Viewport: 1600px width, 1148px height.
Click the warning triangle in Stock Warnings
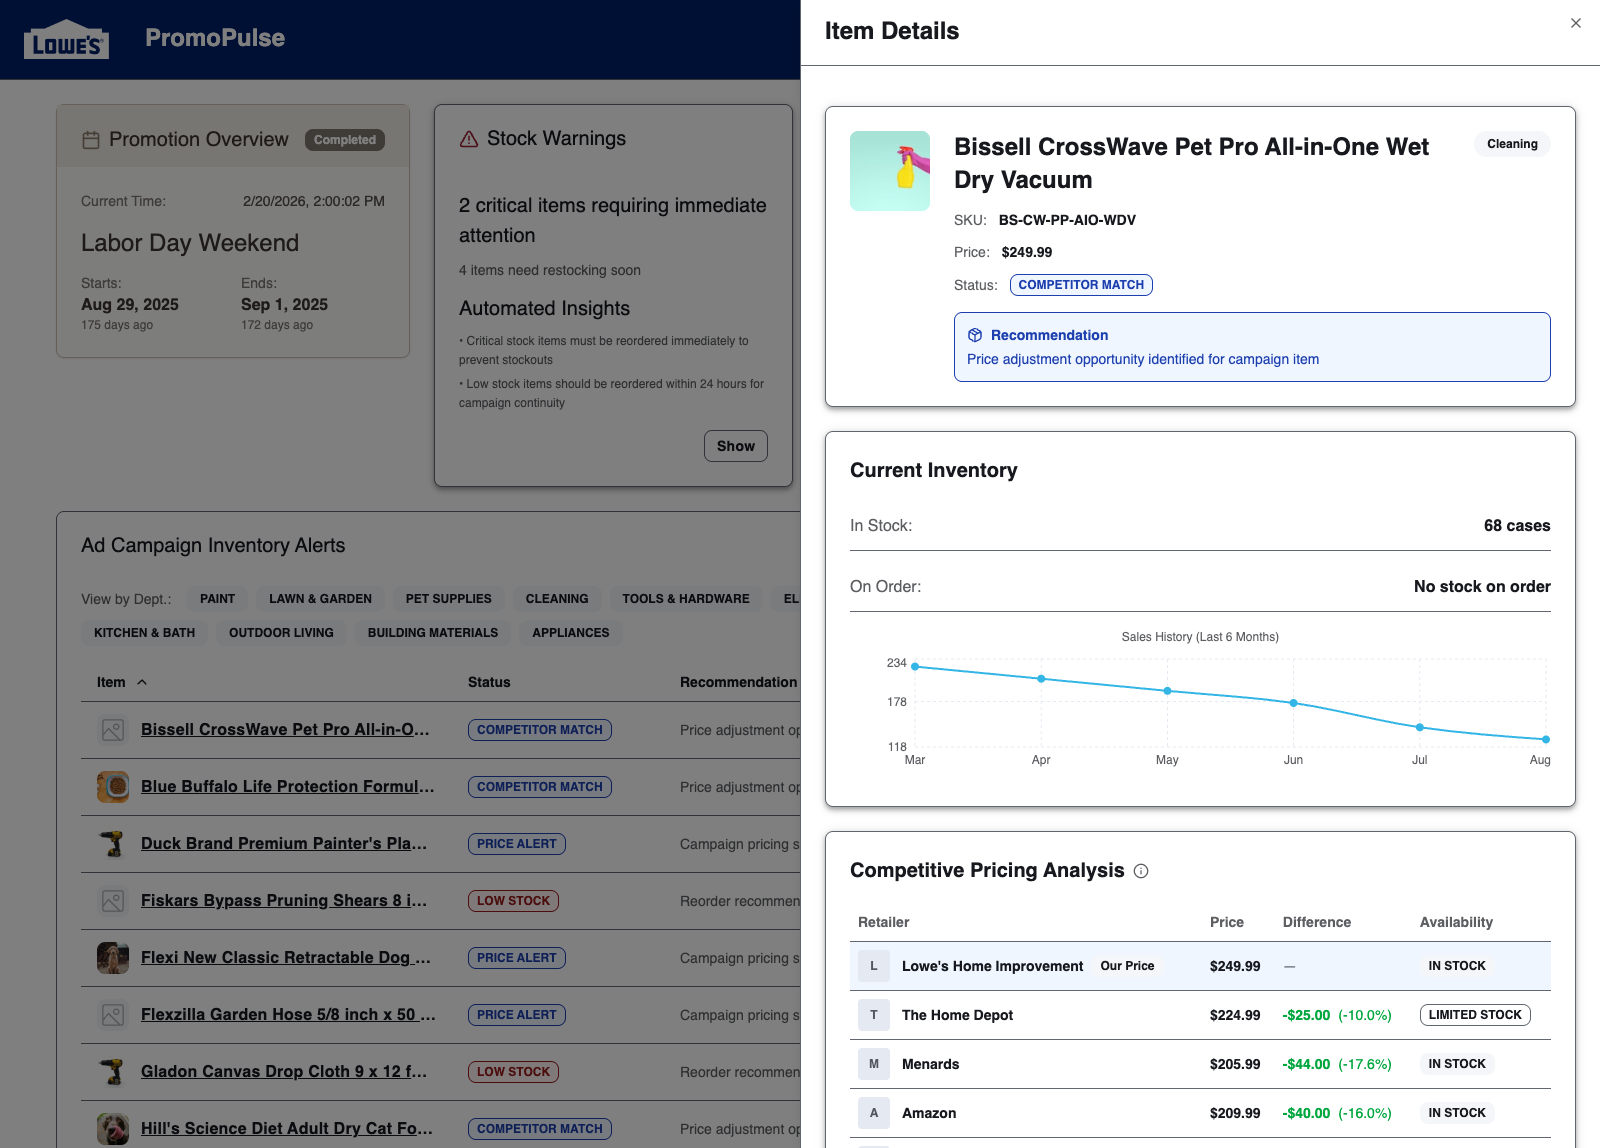468,139
